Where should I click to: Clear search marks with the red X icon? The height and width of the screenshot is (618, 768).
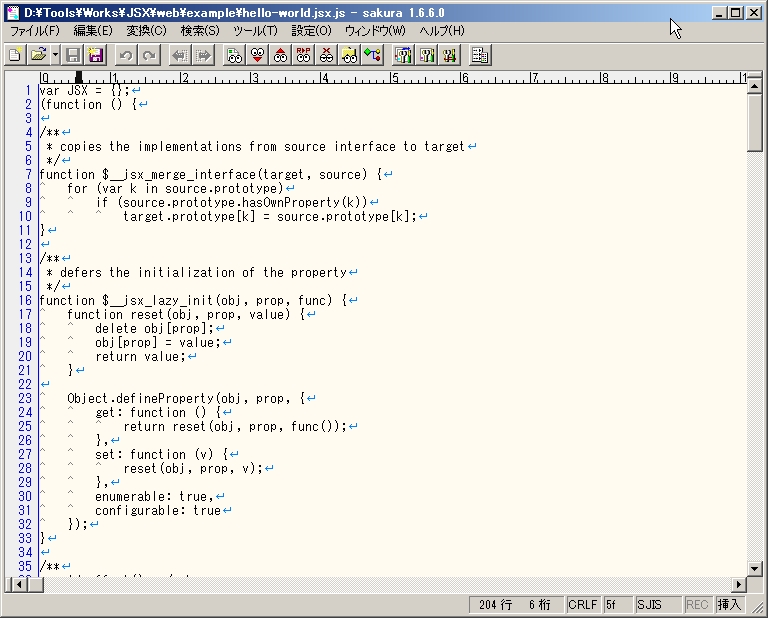(326, 55)
